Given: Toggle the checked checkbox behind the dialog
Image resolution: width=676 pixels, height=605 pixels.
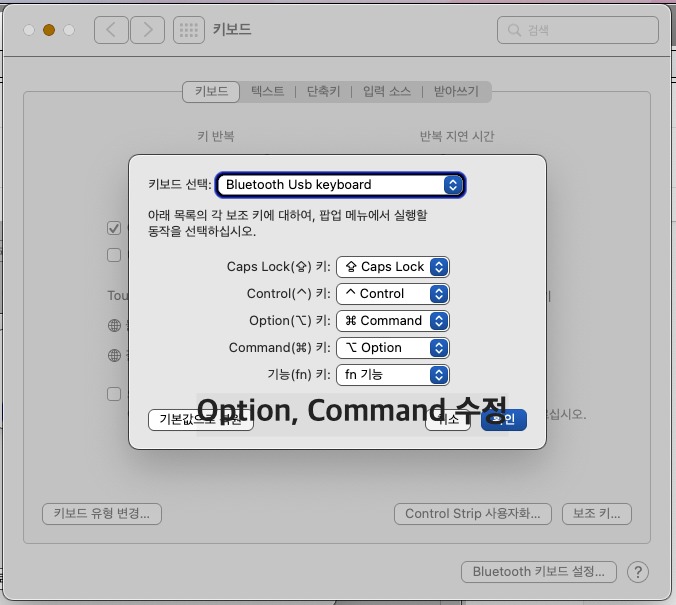Looking at the screenshot, I should (x=114, y=228).
